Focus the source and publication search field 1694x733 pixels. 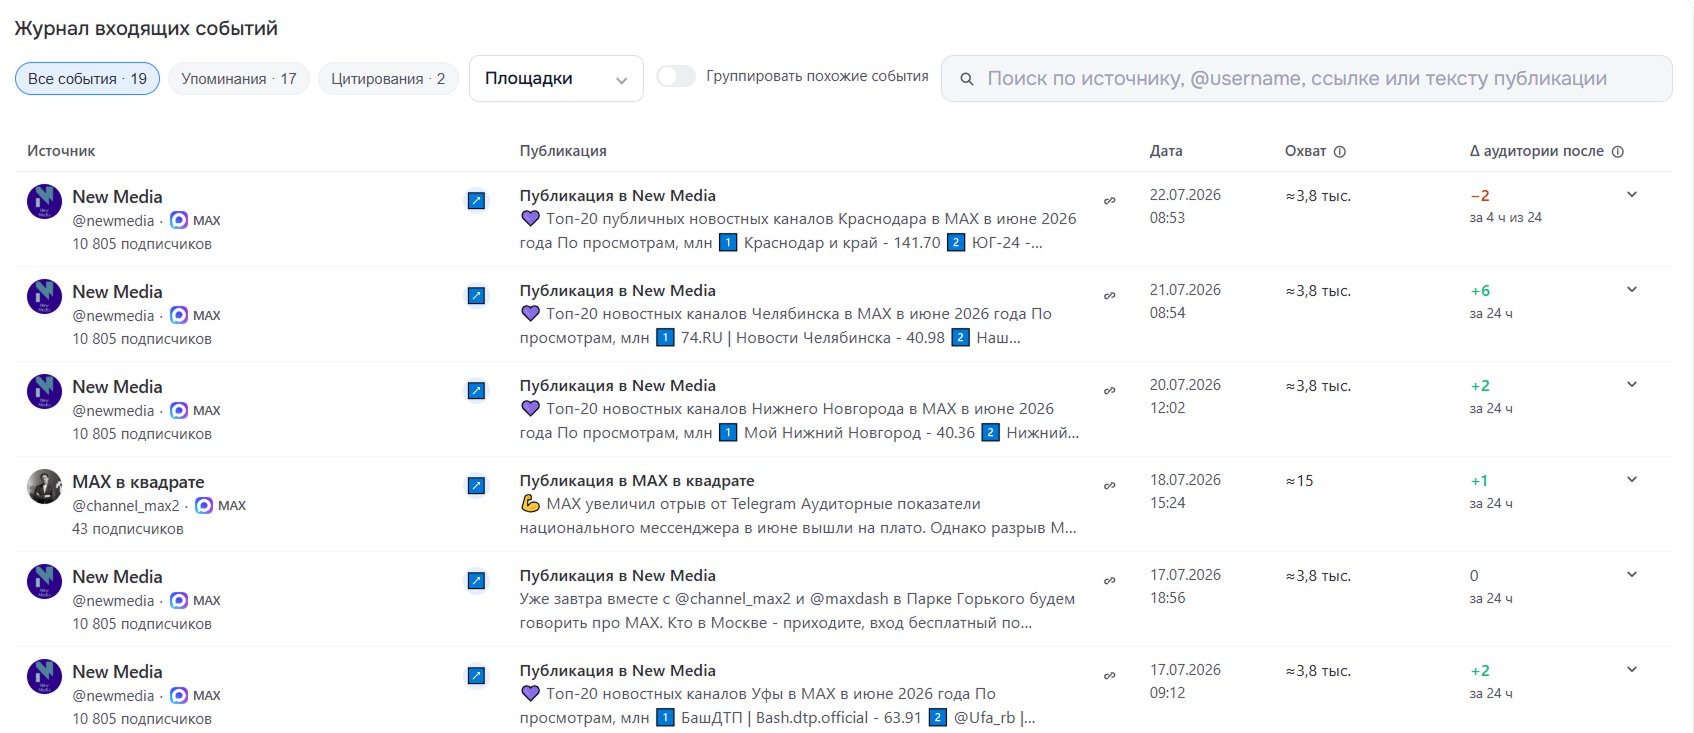click(1306, 79)
